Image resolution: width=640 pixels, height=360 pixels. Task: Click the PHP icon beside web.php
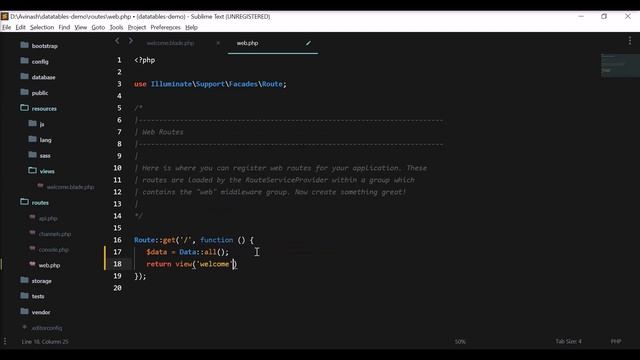(32, 264)
